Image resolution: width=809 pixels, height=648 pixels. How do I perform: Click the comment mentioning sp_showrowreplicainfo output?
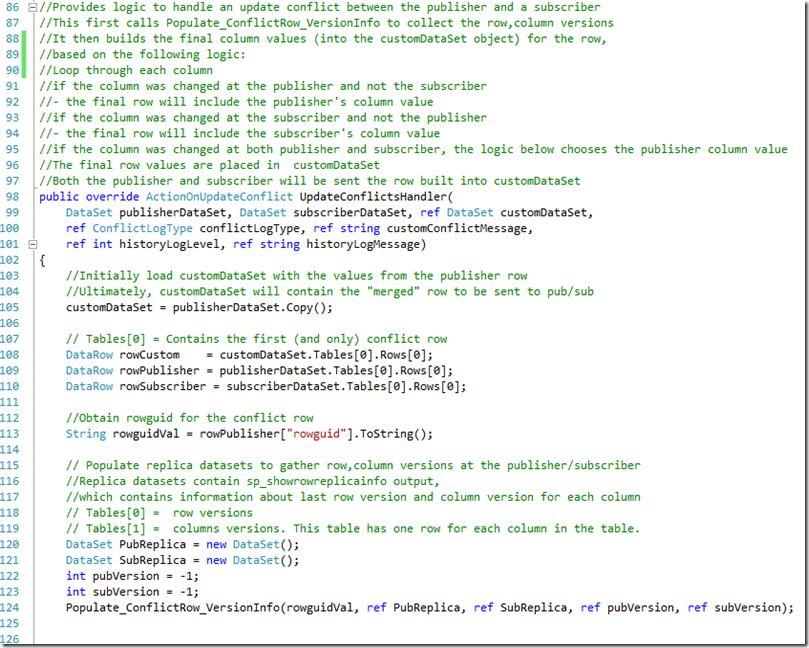pos(252,481)
